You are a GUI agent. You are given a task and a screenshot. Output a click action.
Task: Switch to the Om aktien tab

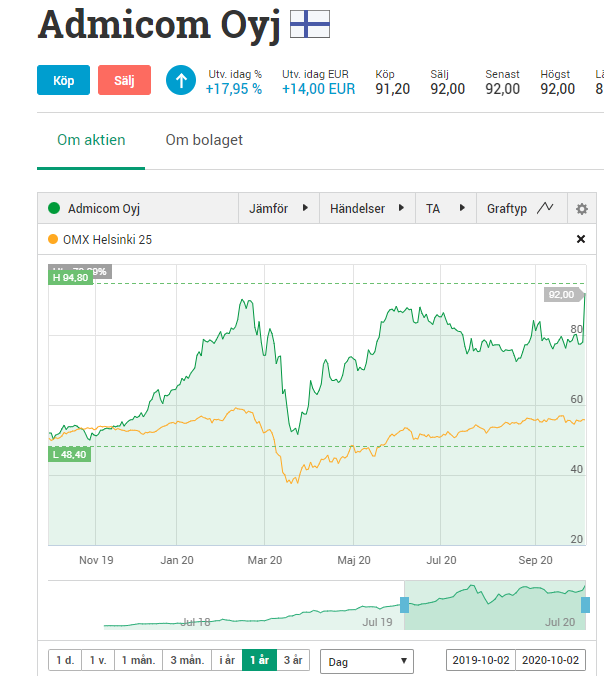click(x=91, y=140)
